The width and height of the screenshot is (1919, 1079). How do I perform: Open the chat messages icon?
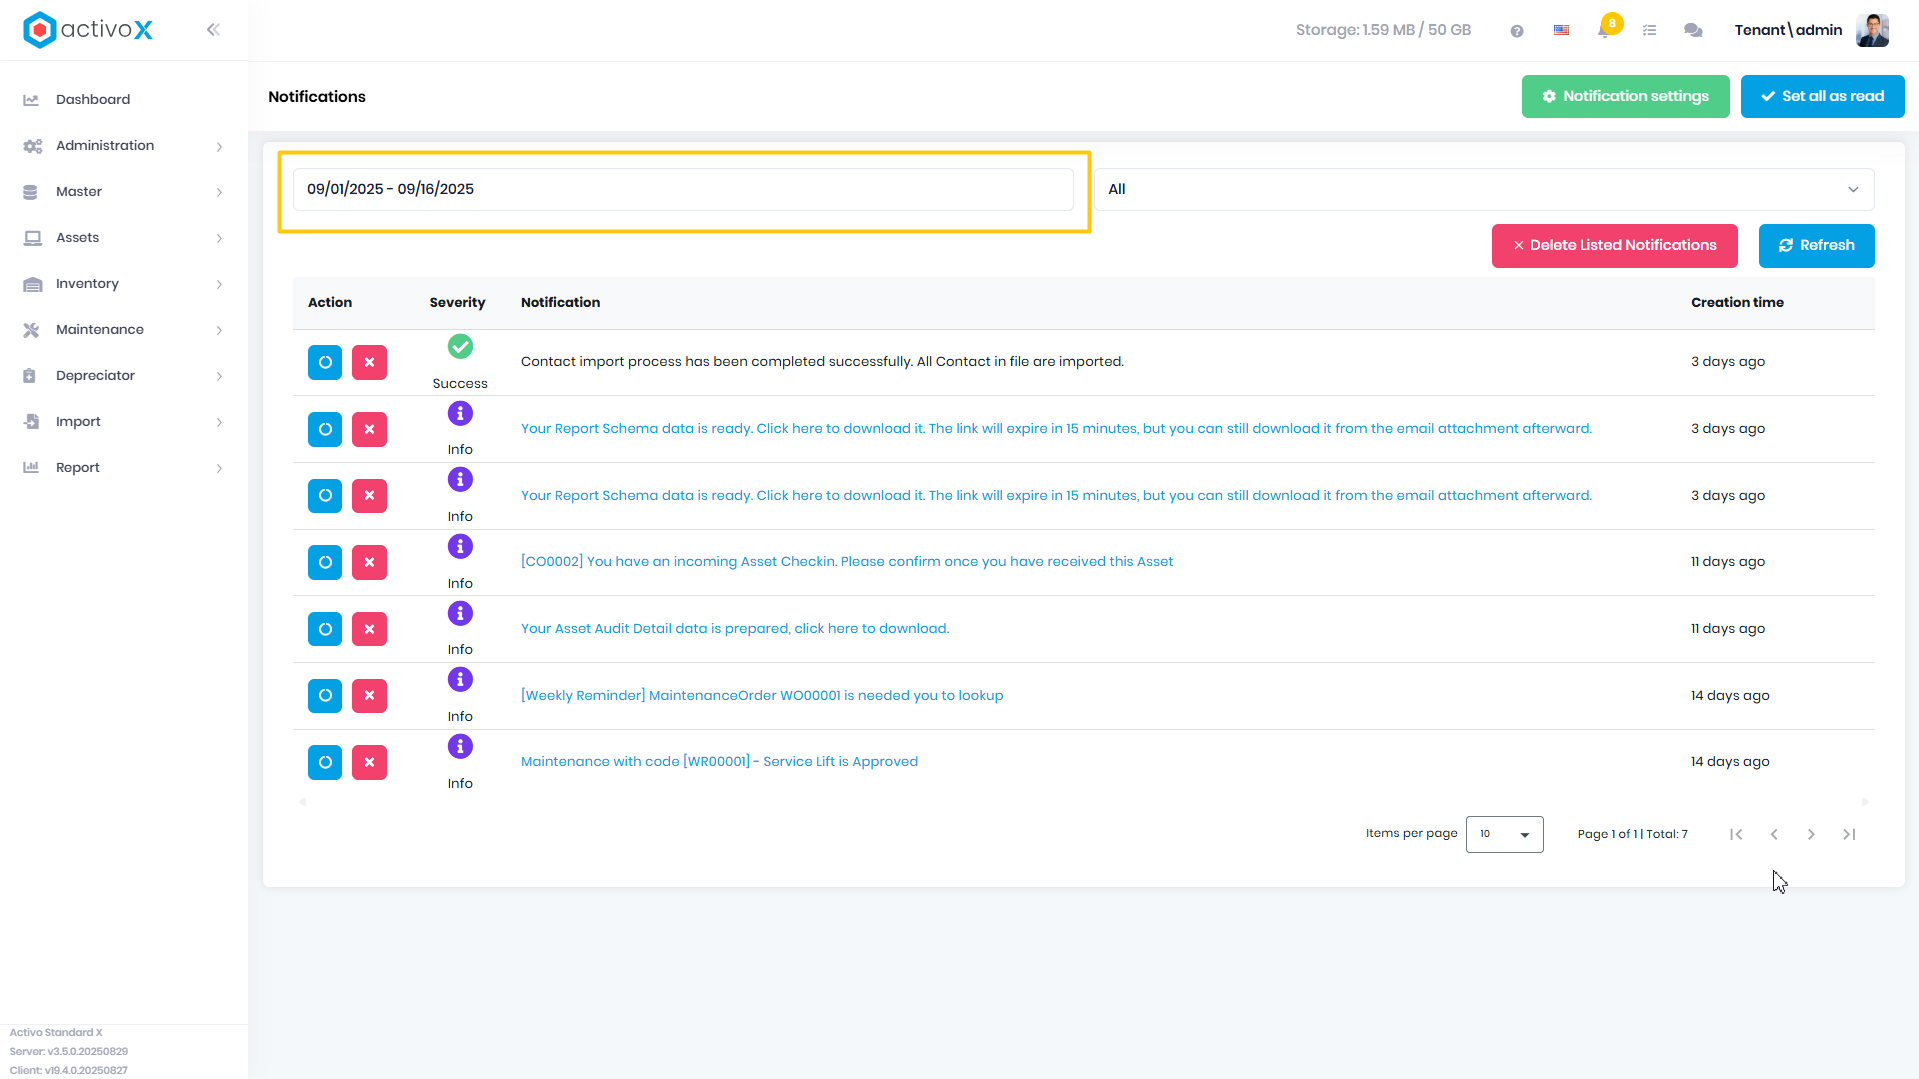click(1693, 31)
